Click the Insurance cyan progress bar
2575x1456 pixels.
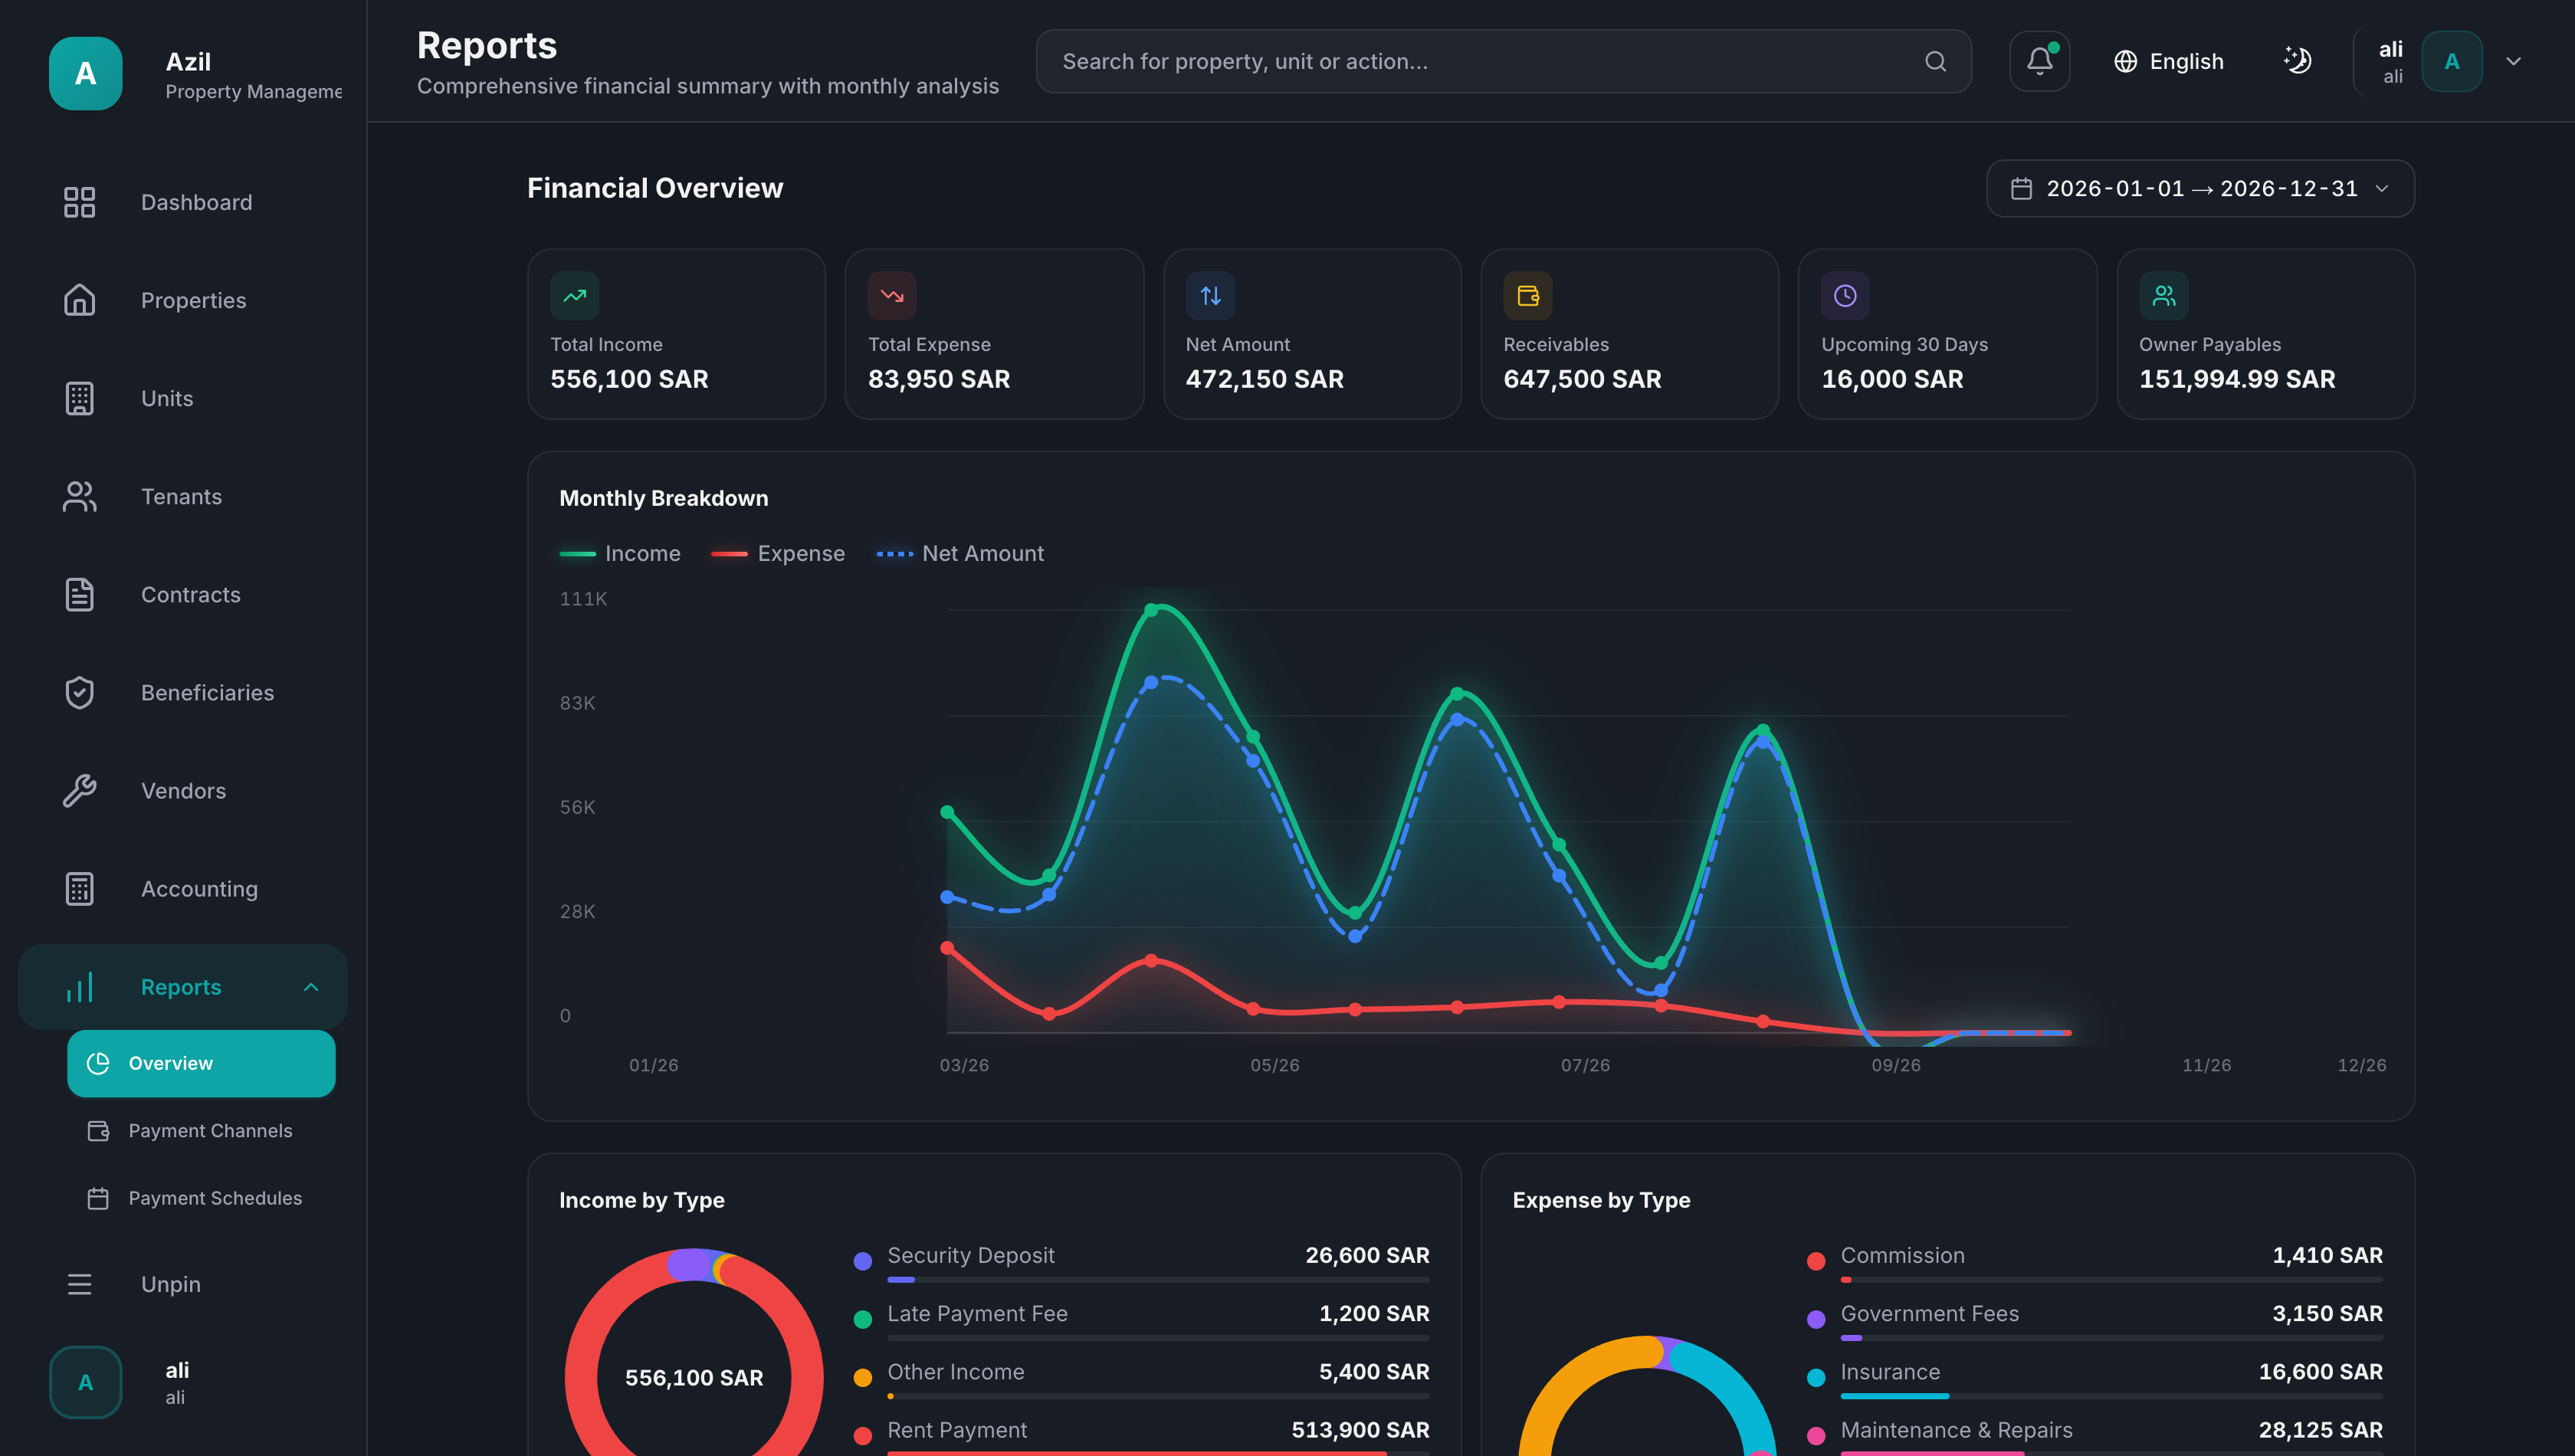pyautogui.click(x=1894, y=1396)
